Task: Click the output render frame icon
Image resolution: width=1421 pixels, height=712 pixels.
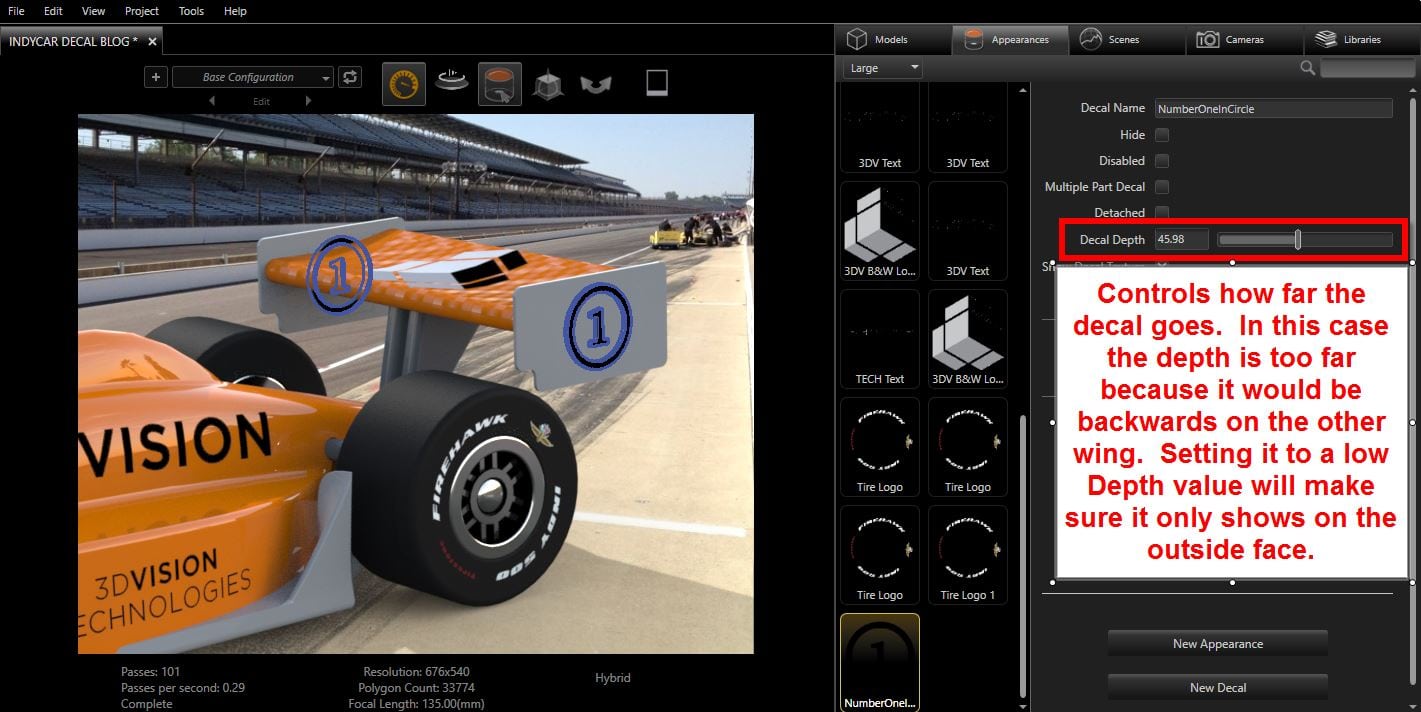Action: coord(656,83)
